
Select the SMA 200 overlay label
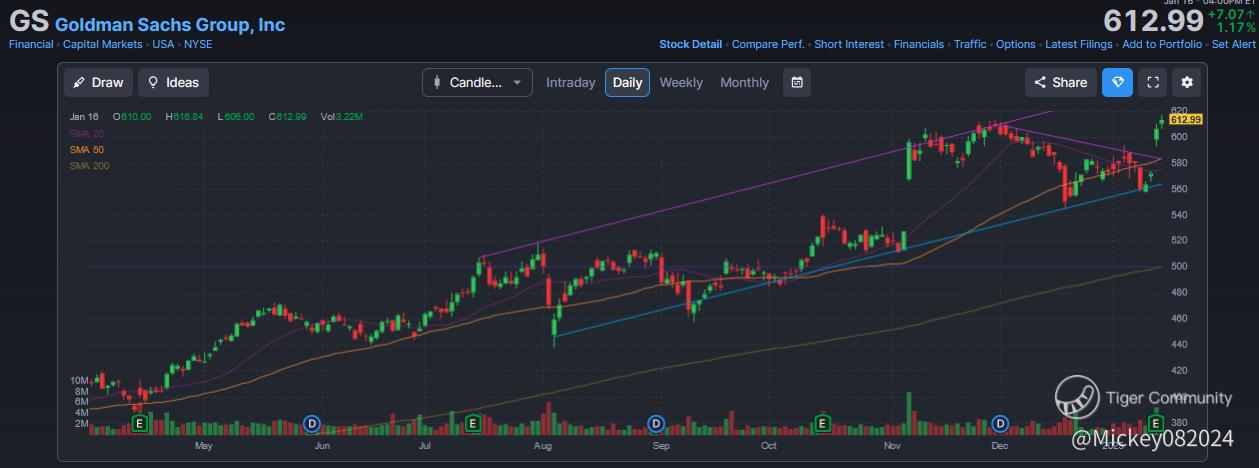point(89,165)
